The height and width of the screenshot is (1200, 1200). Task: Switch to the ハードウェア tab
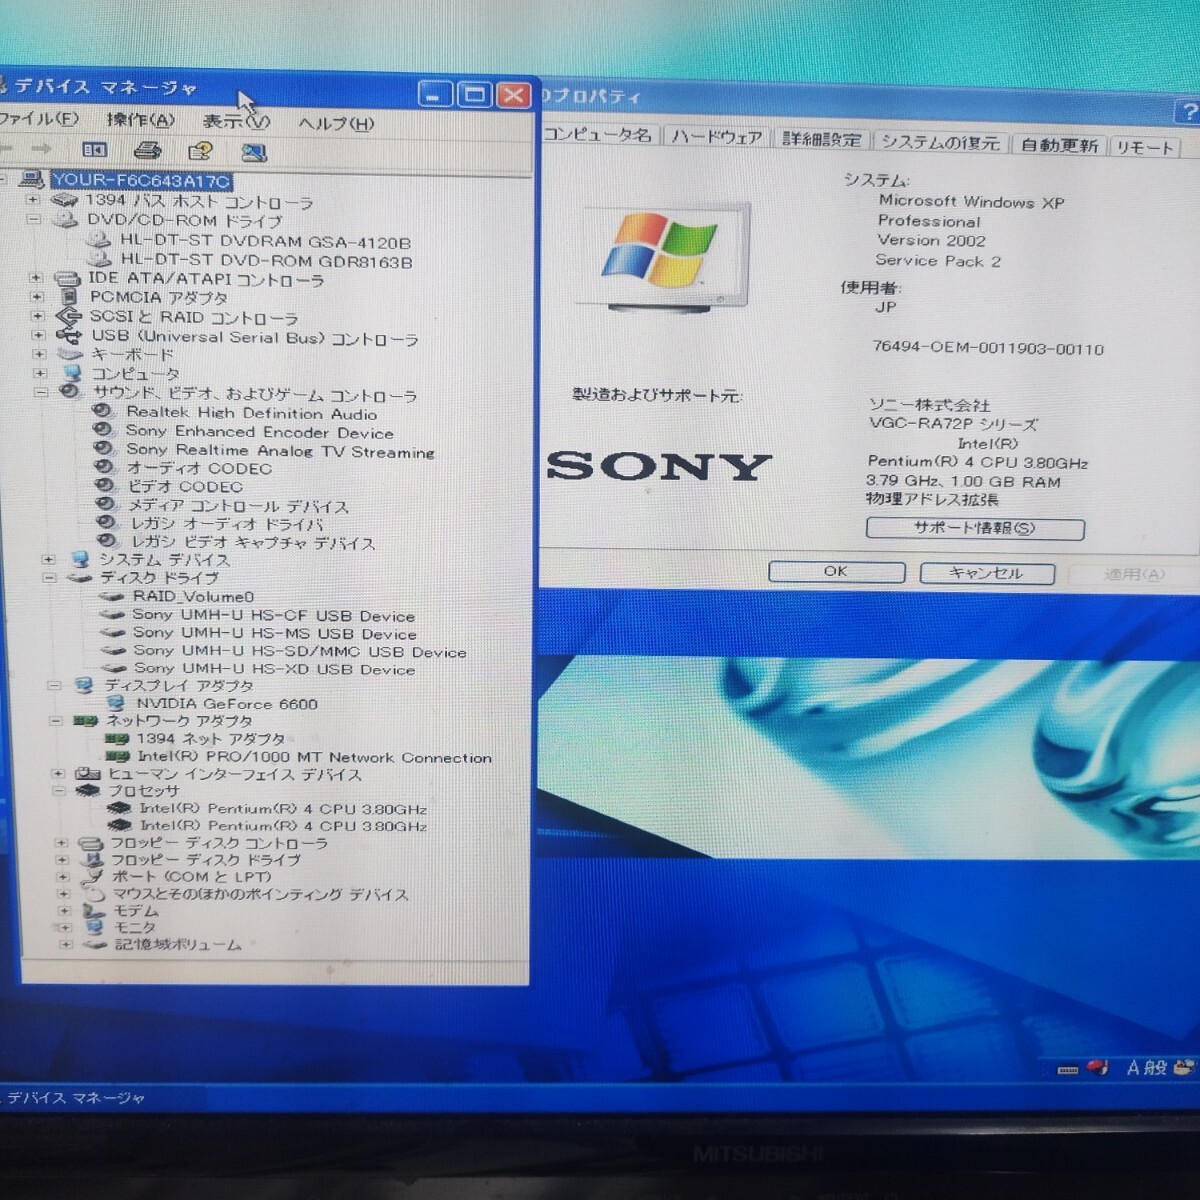[716, 137]
